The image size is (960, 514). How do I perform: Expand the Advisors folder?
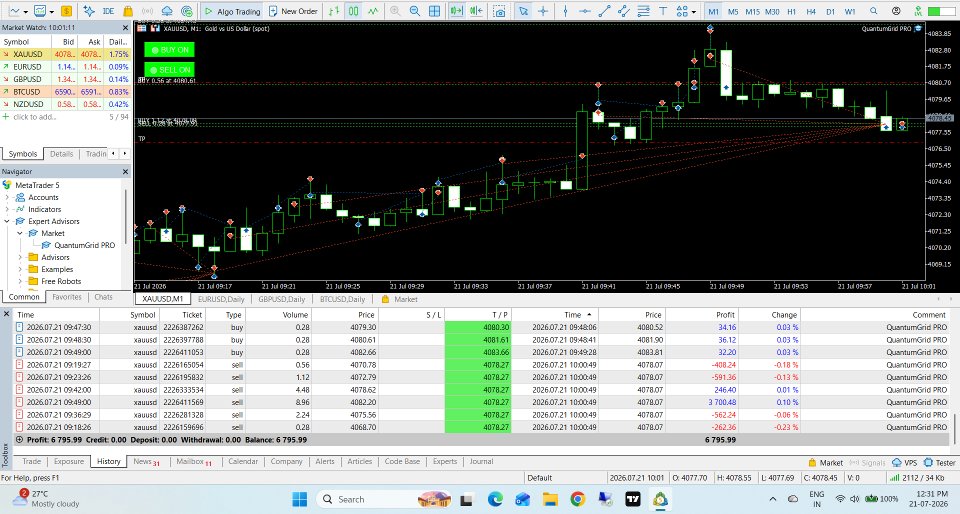point(20,257)
